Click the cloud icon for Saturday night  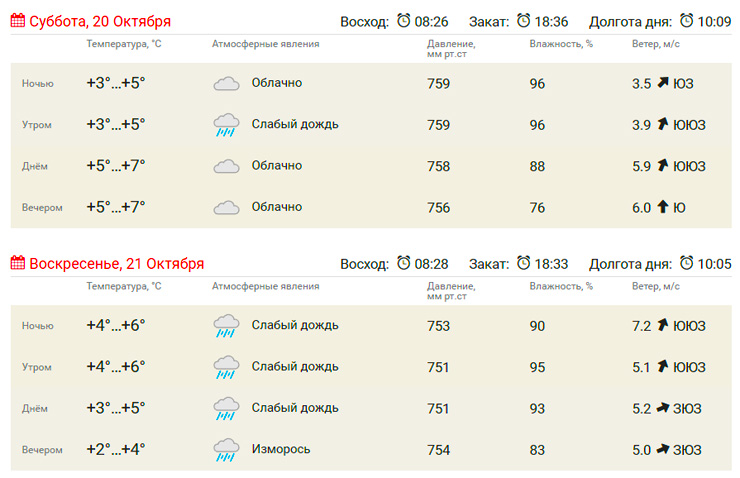point(227,84)
